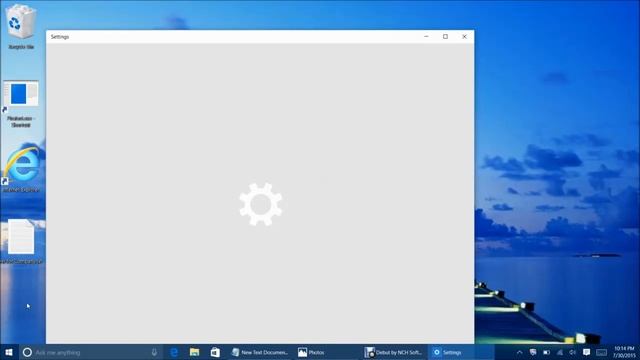
Task: Open the touch keyboard tray icon
Action: 601,352
